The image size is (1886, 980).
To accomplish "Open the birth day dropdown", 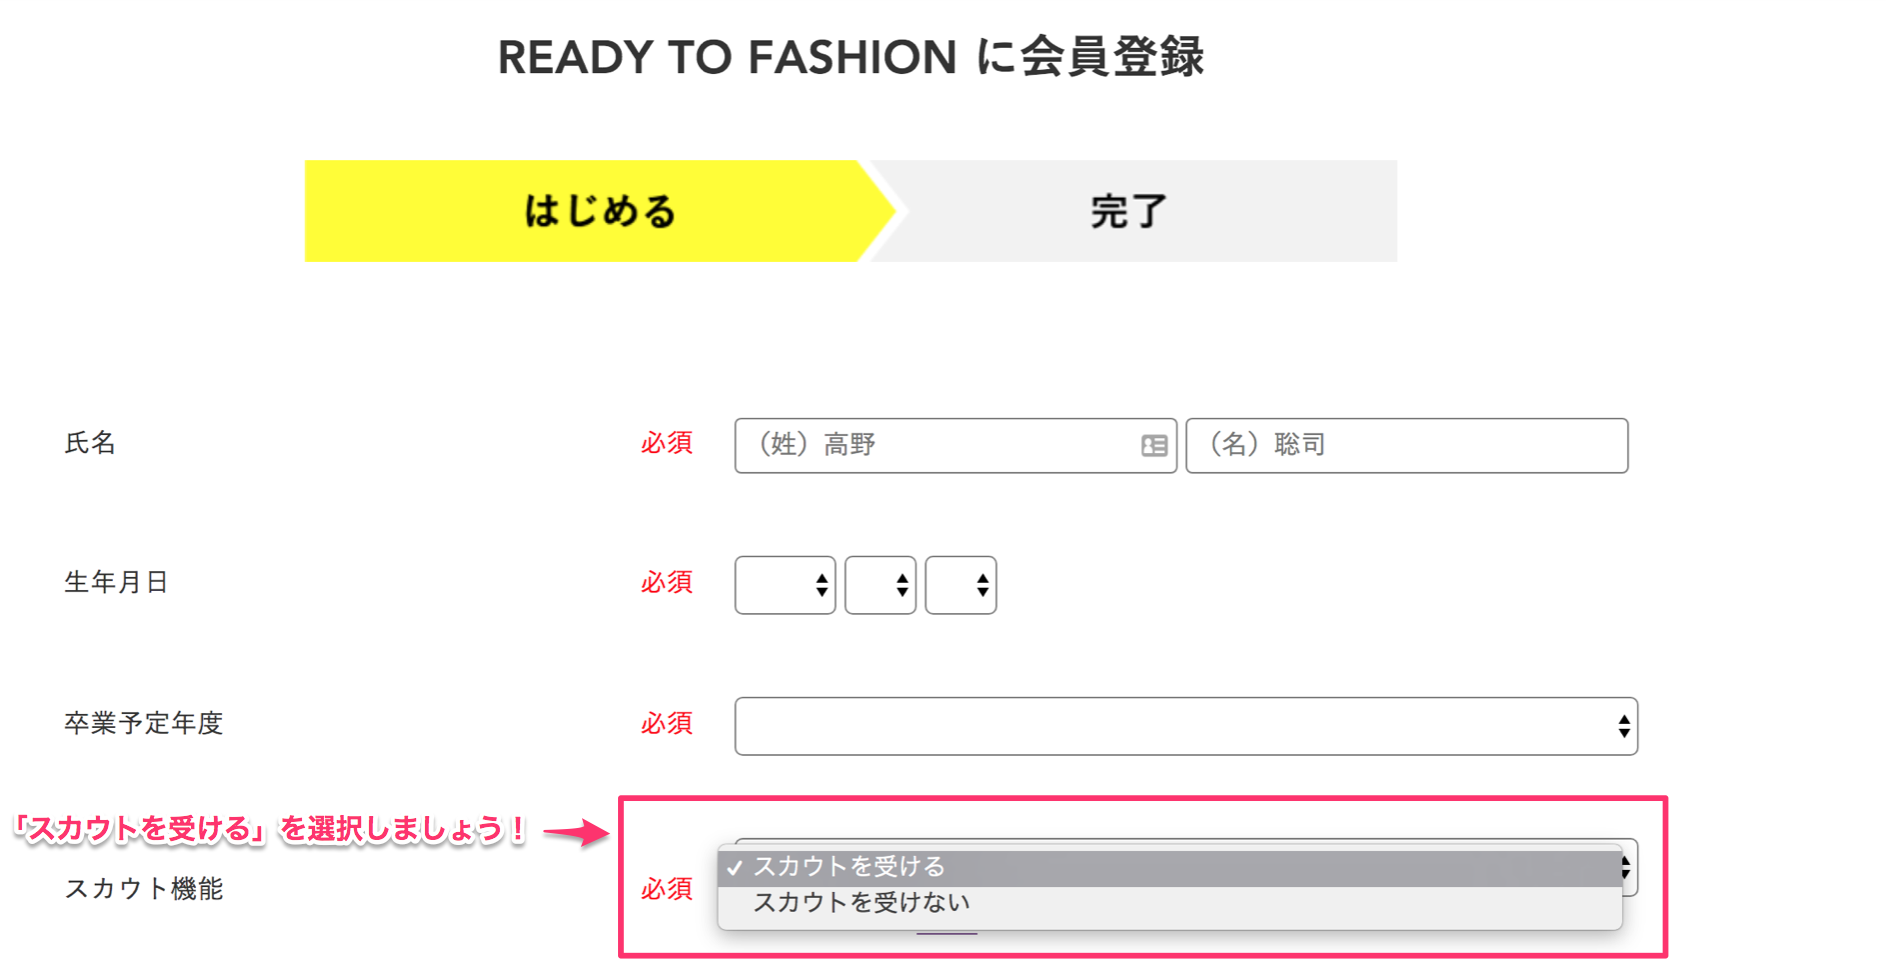I will [961, 585].
